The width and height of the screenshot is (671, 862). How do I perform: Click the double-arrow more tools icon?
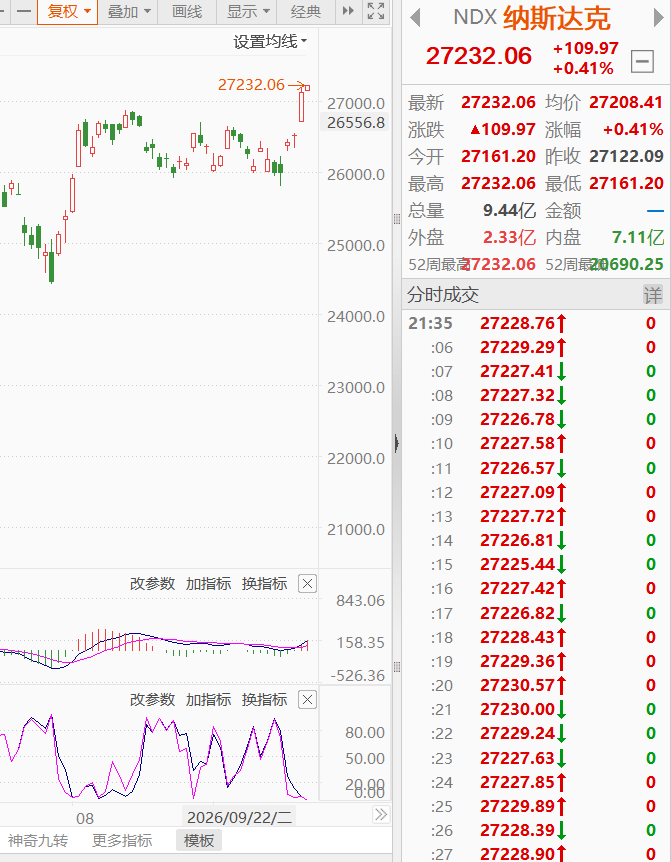pos(348,11)
